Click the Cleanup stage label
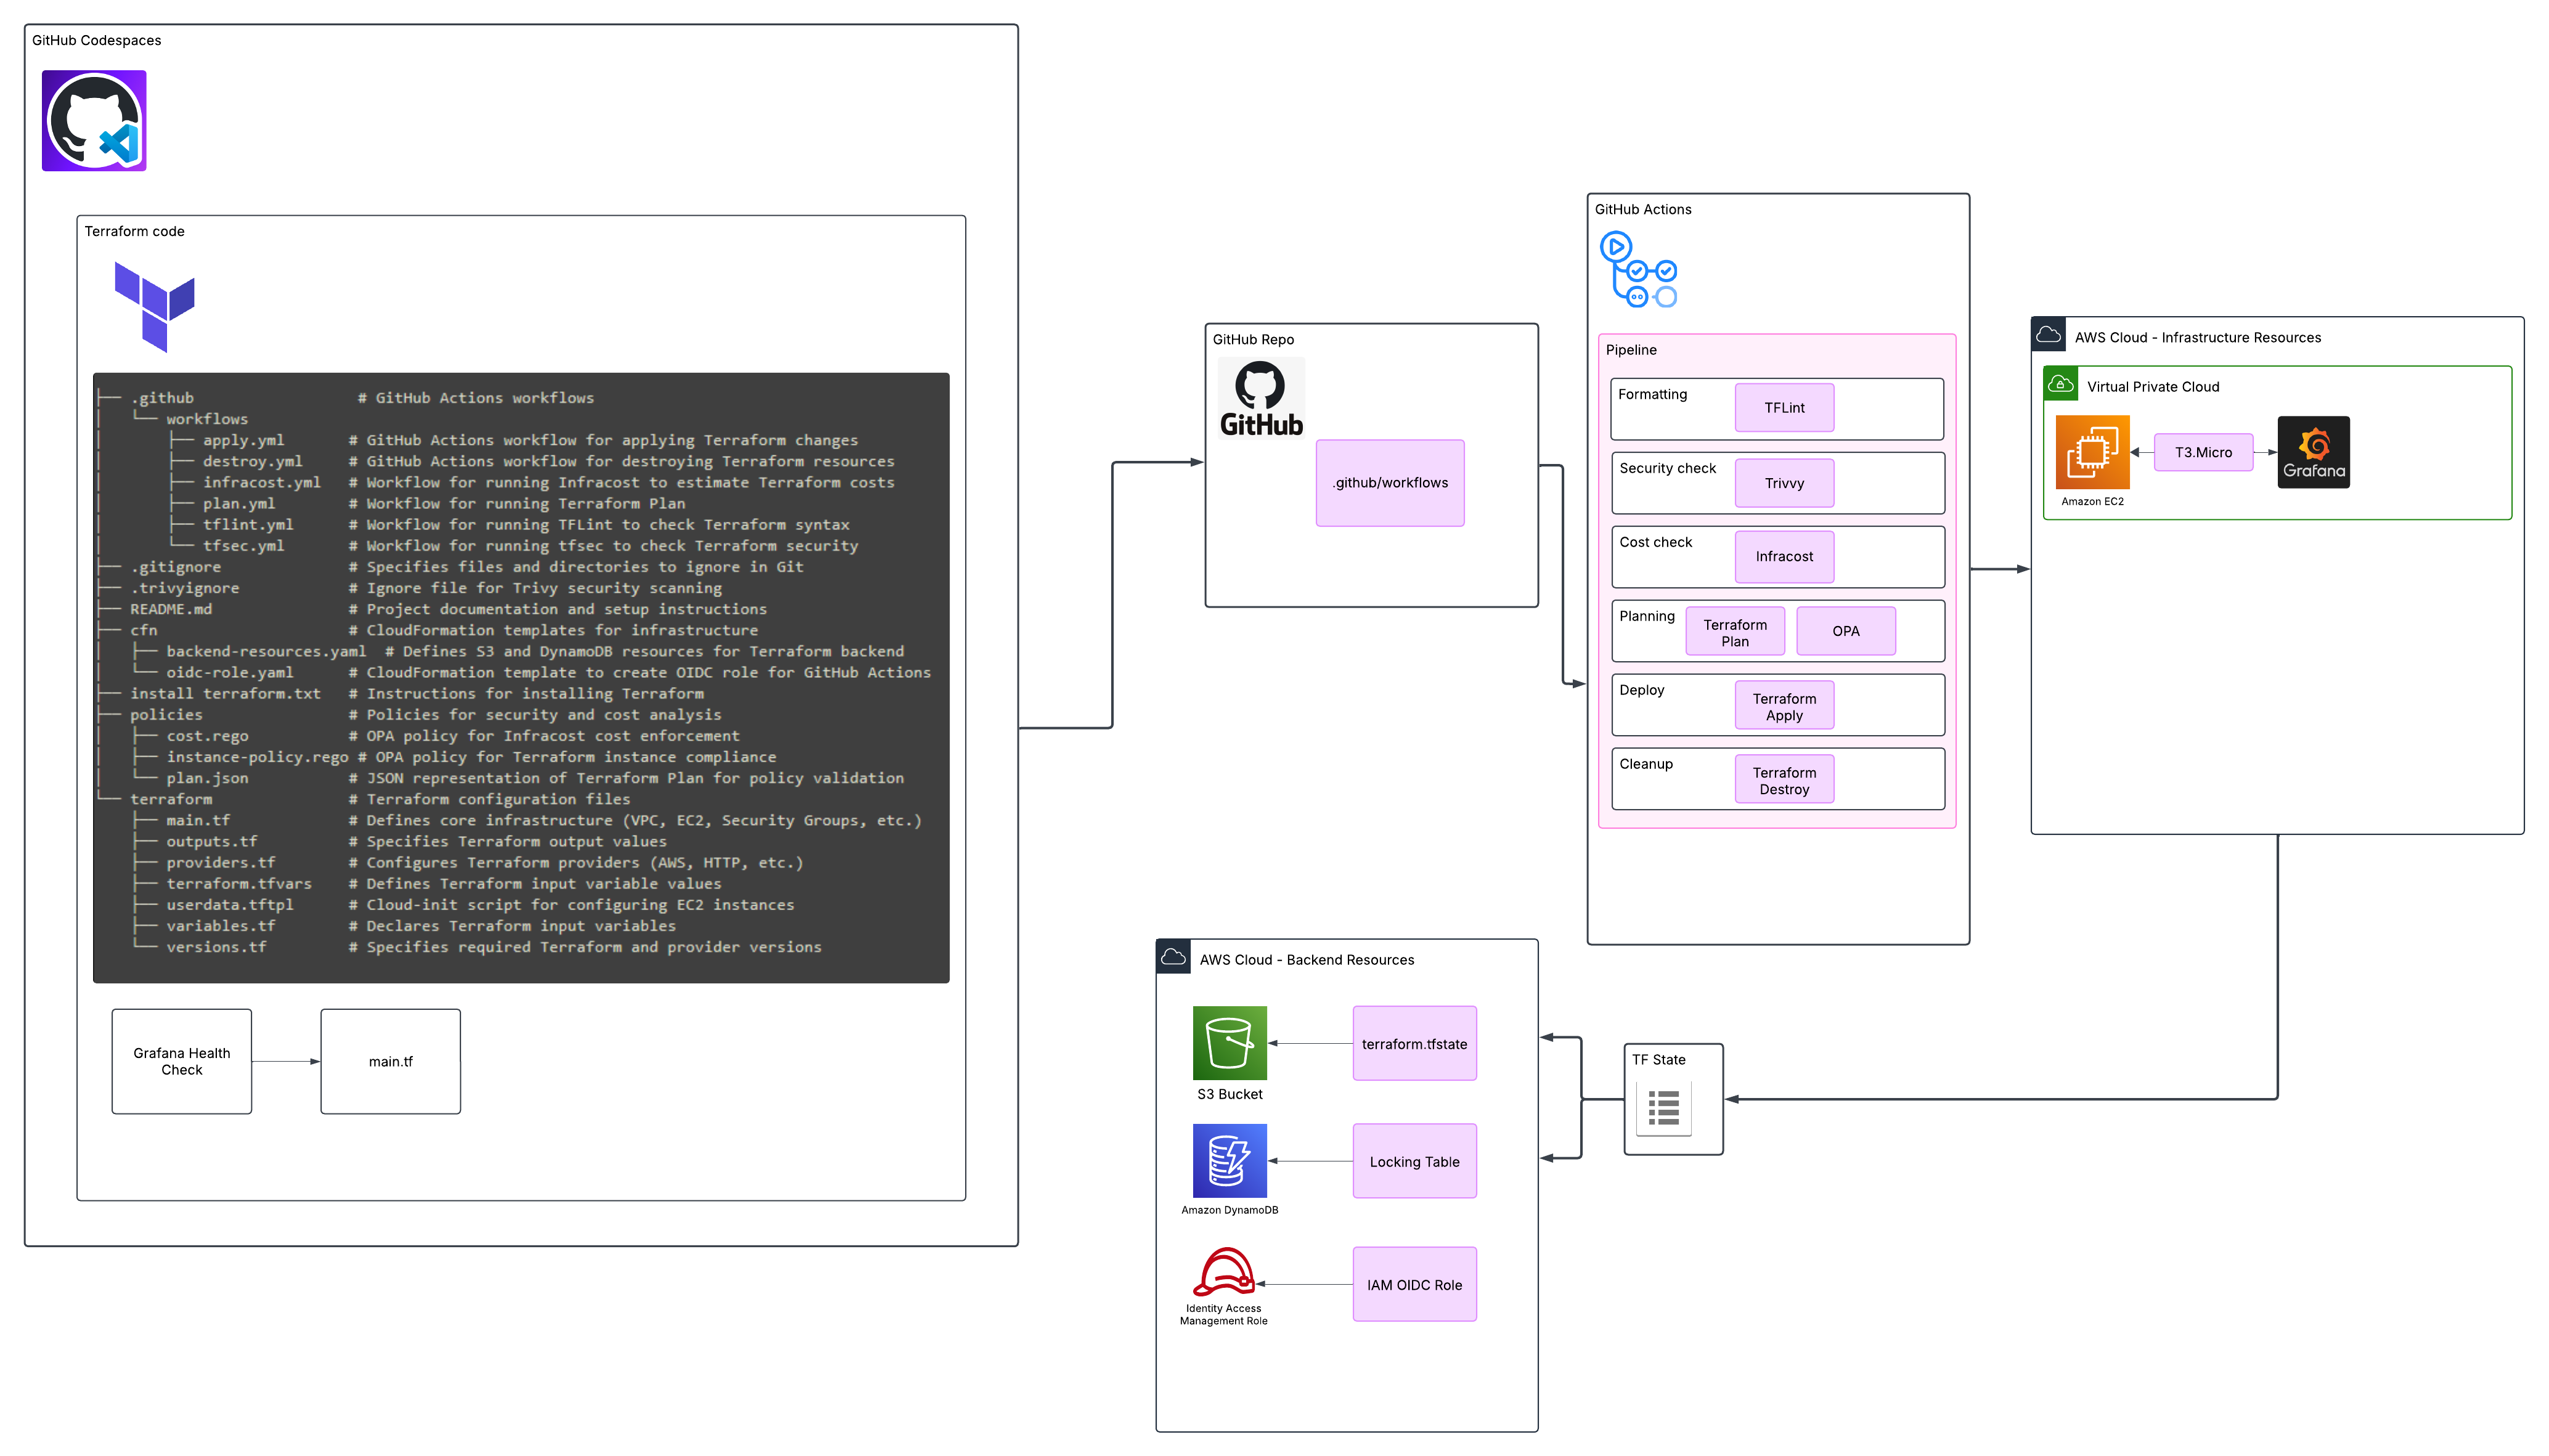This screenshot has width=2549, height=1456. (x=1645, y=764)
